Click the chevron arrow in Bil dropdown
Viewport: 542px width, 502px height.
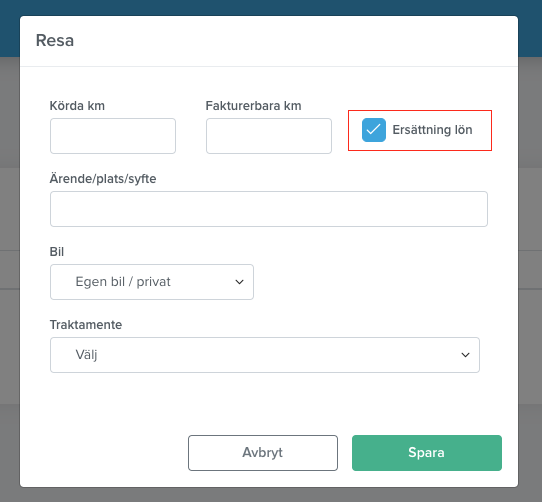click(239, 282)
